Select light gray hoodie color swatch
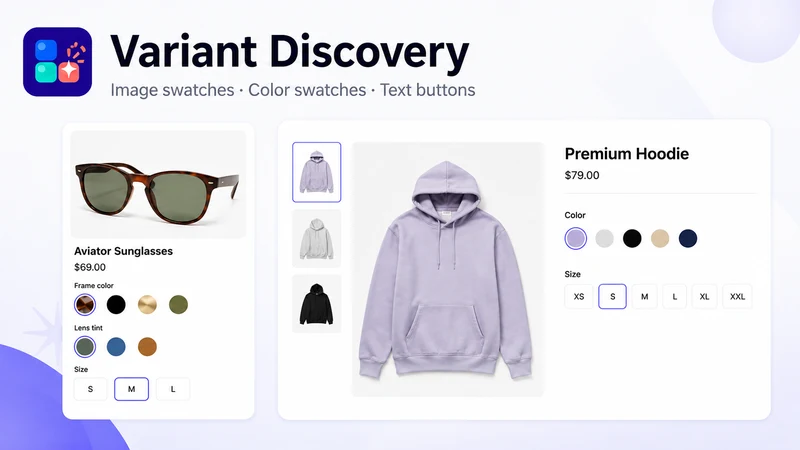 (x=604, y=238)
